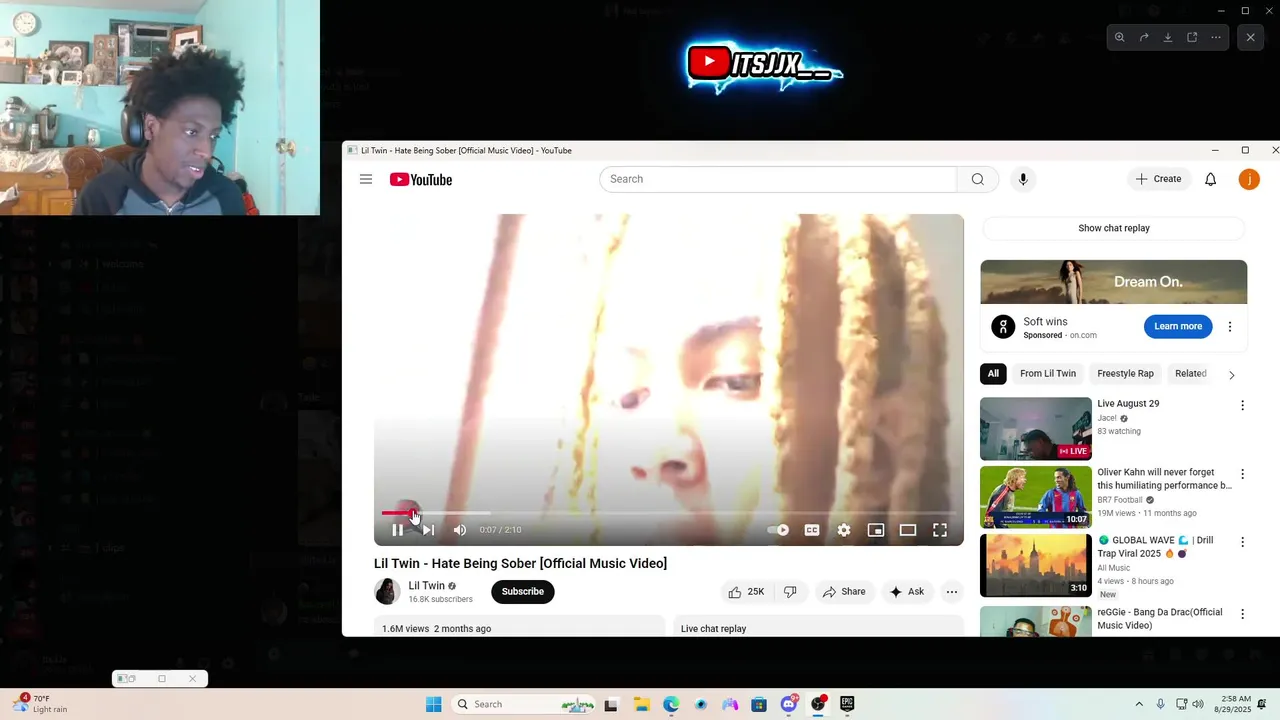Viewport: 1280px width, 720px height.
Task: Select the All filter chip
Action: click(x=993, y=373)
